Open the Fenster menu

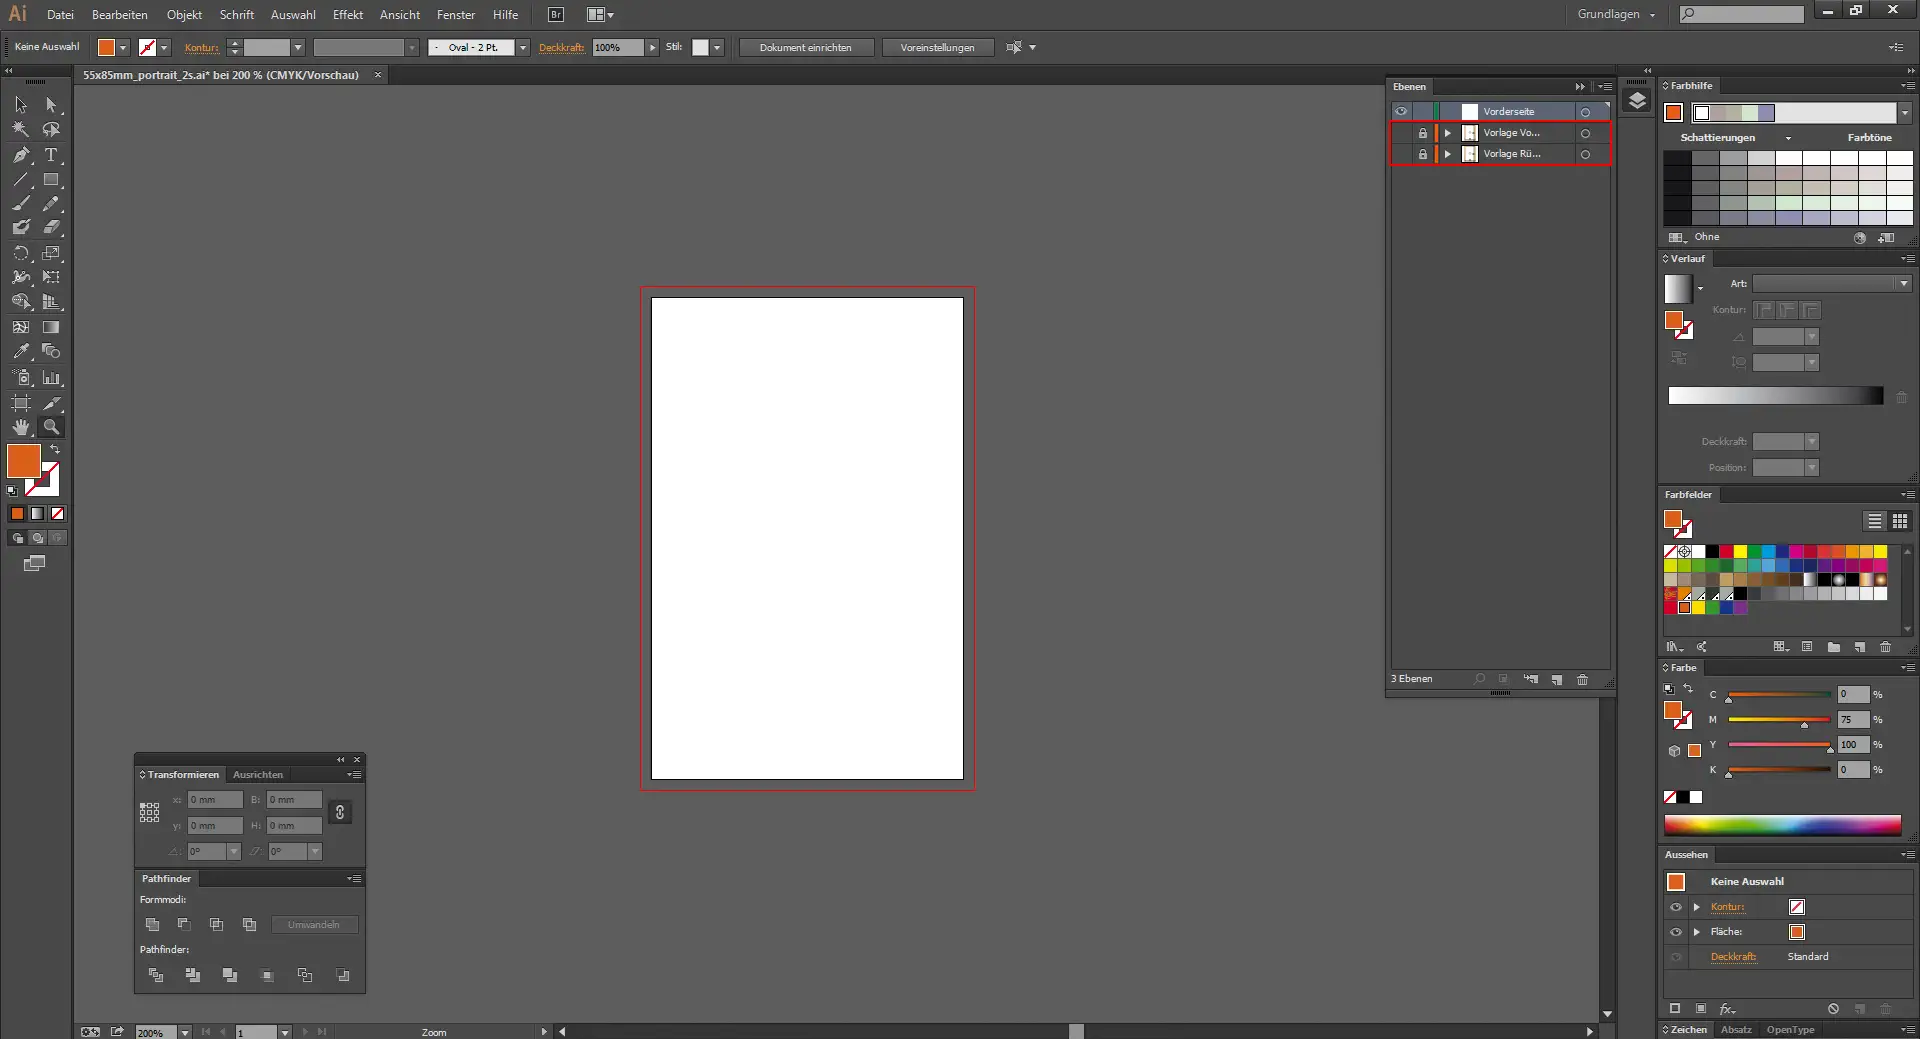pyautogui.click(x=455, y=14)
